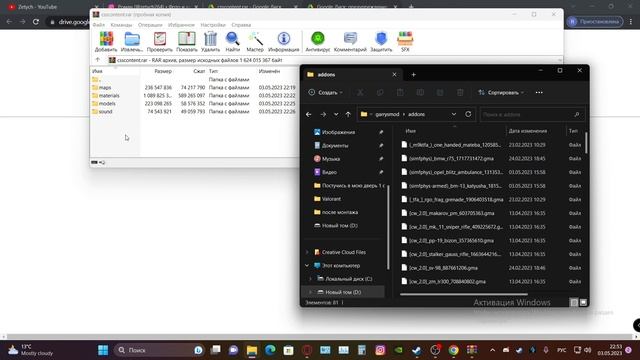Collapse Этот компьютер tree node

307,266
